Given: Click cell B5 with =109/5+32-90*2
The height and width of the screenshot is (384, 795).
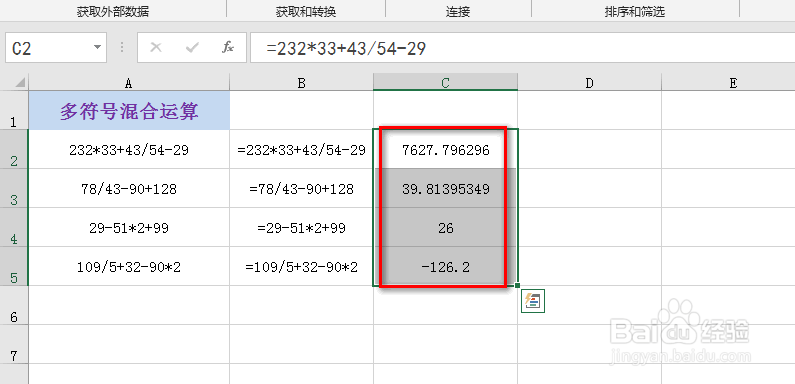Looking at the screenshot, I should pos(302,267).
